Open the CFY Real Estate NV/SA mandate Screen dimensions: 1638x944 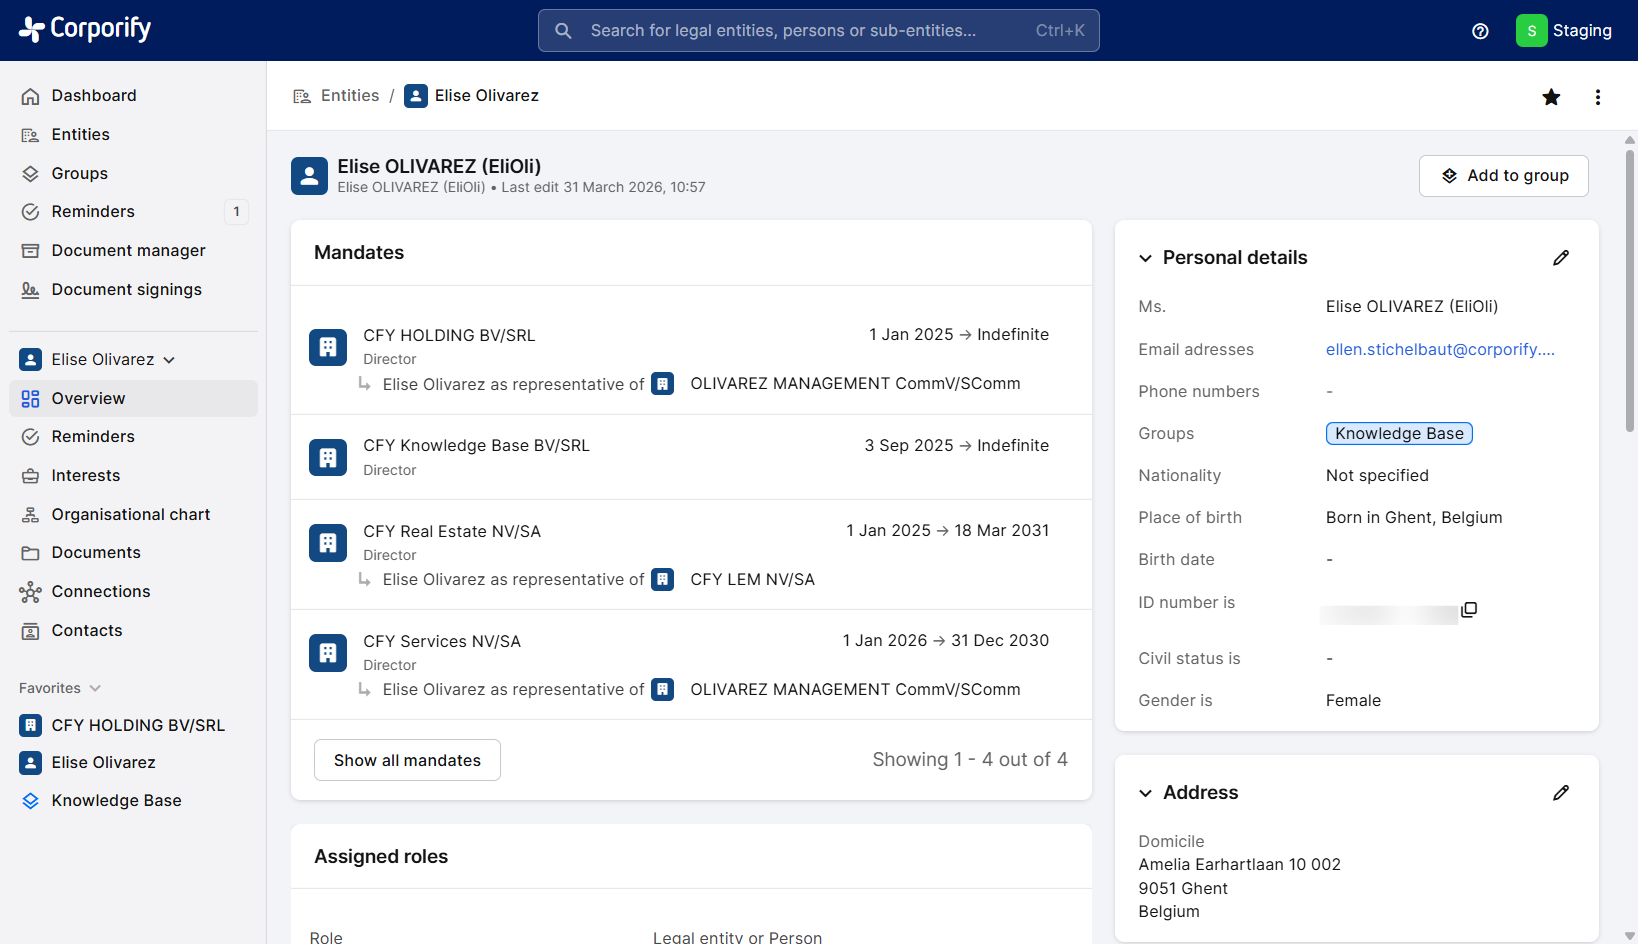[452, 532]
